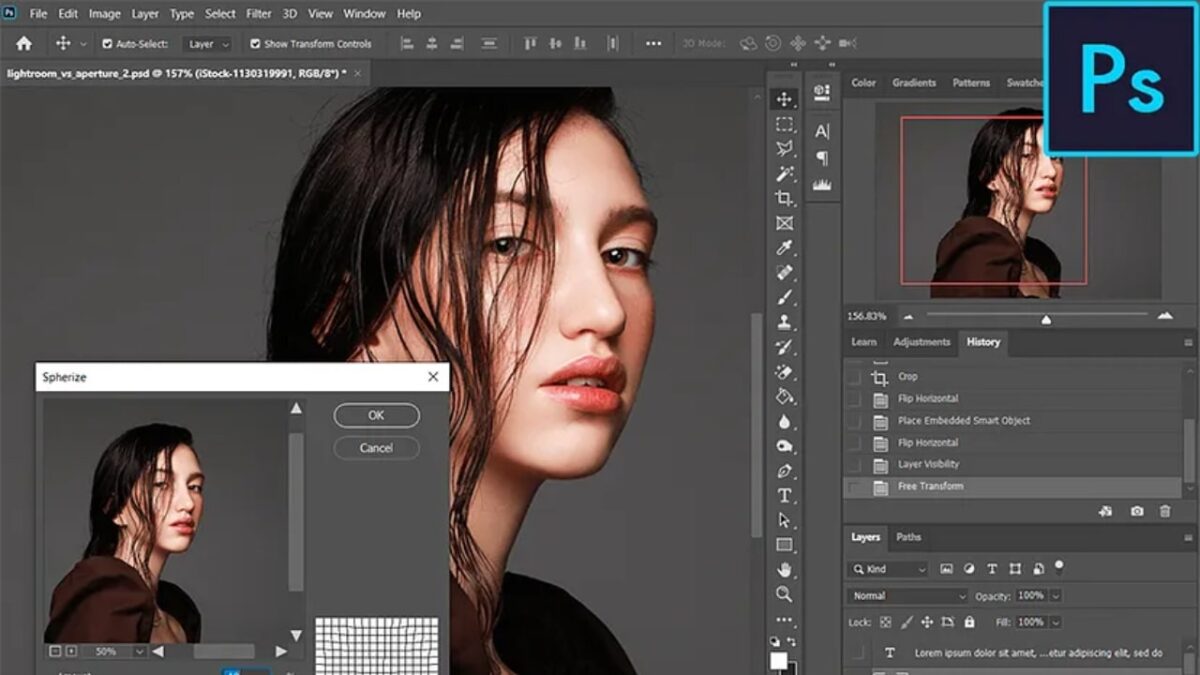Click OK in the Spherize dialog

[376, 415]
